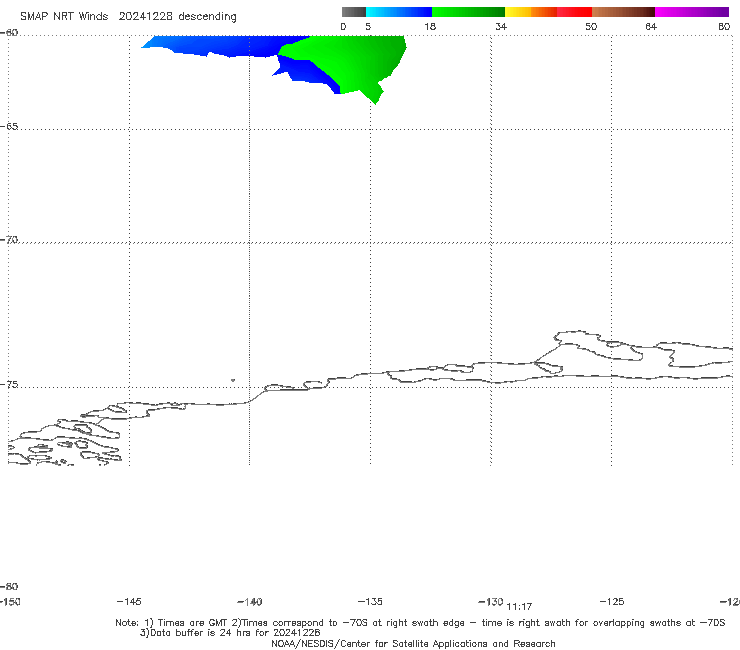Screen dimensions: 740x650
Task: Click the color bar label '34'
Action: coord(501,26)
